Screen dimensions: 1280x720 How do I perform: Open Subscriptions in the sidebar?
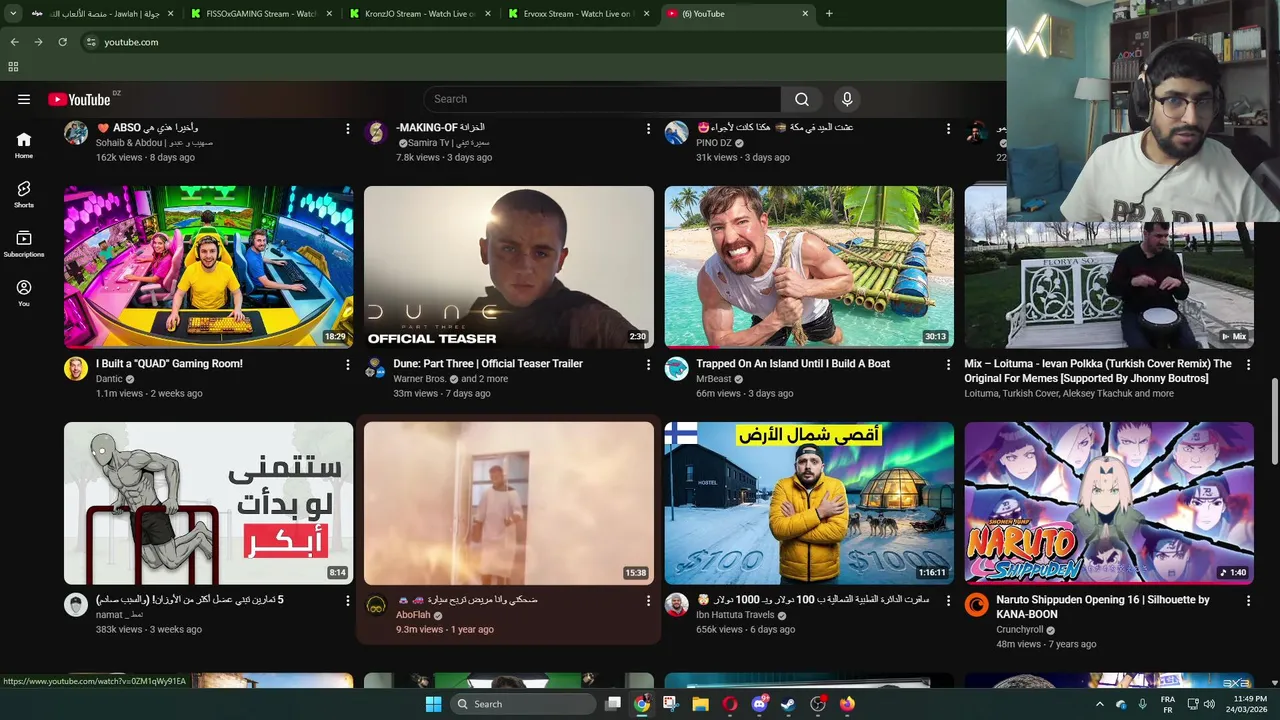[x=24, y=244]
